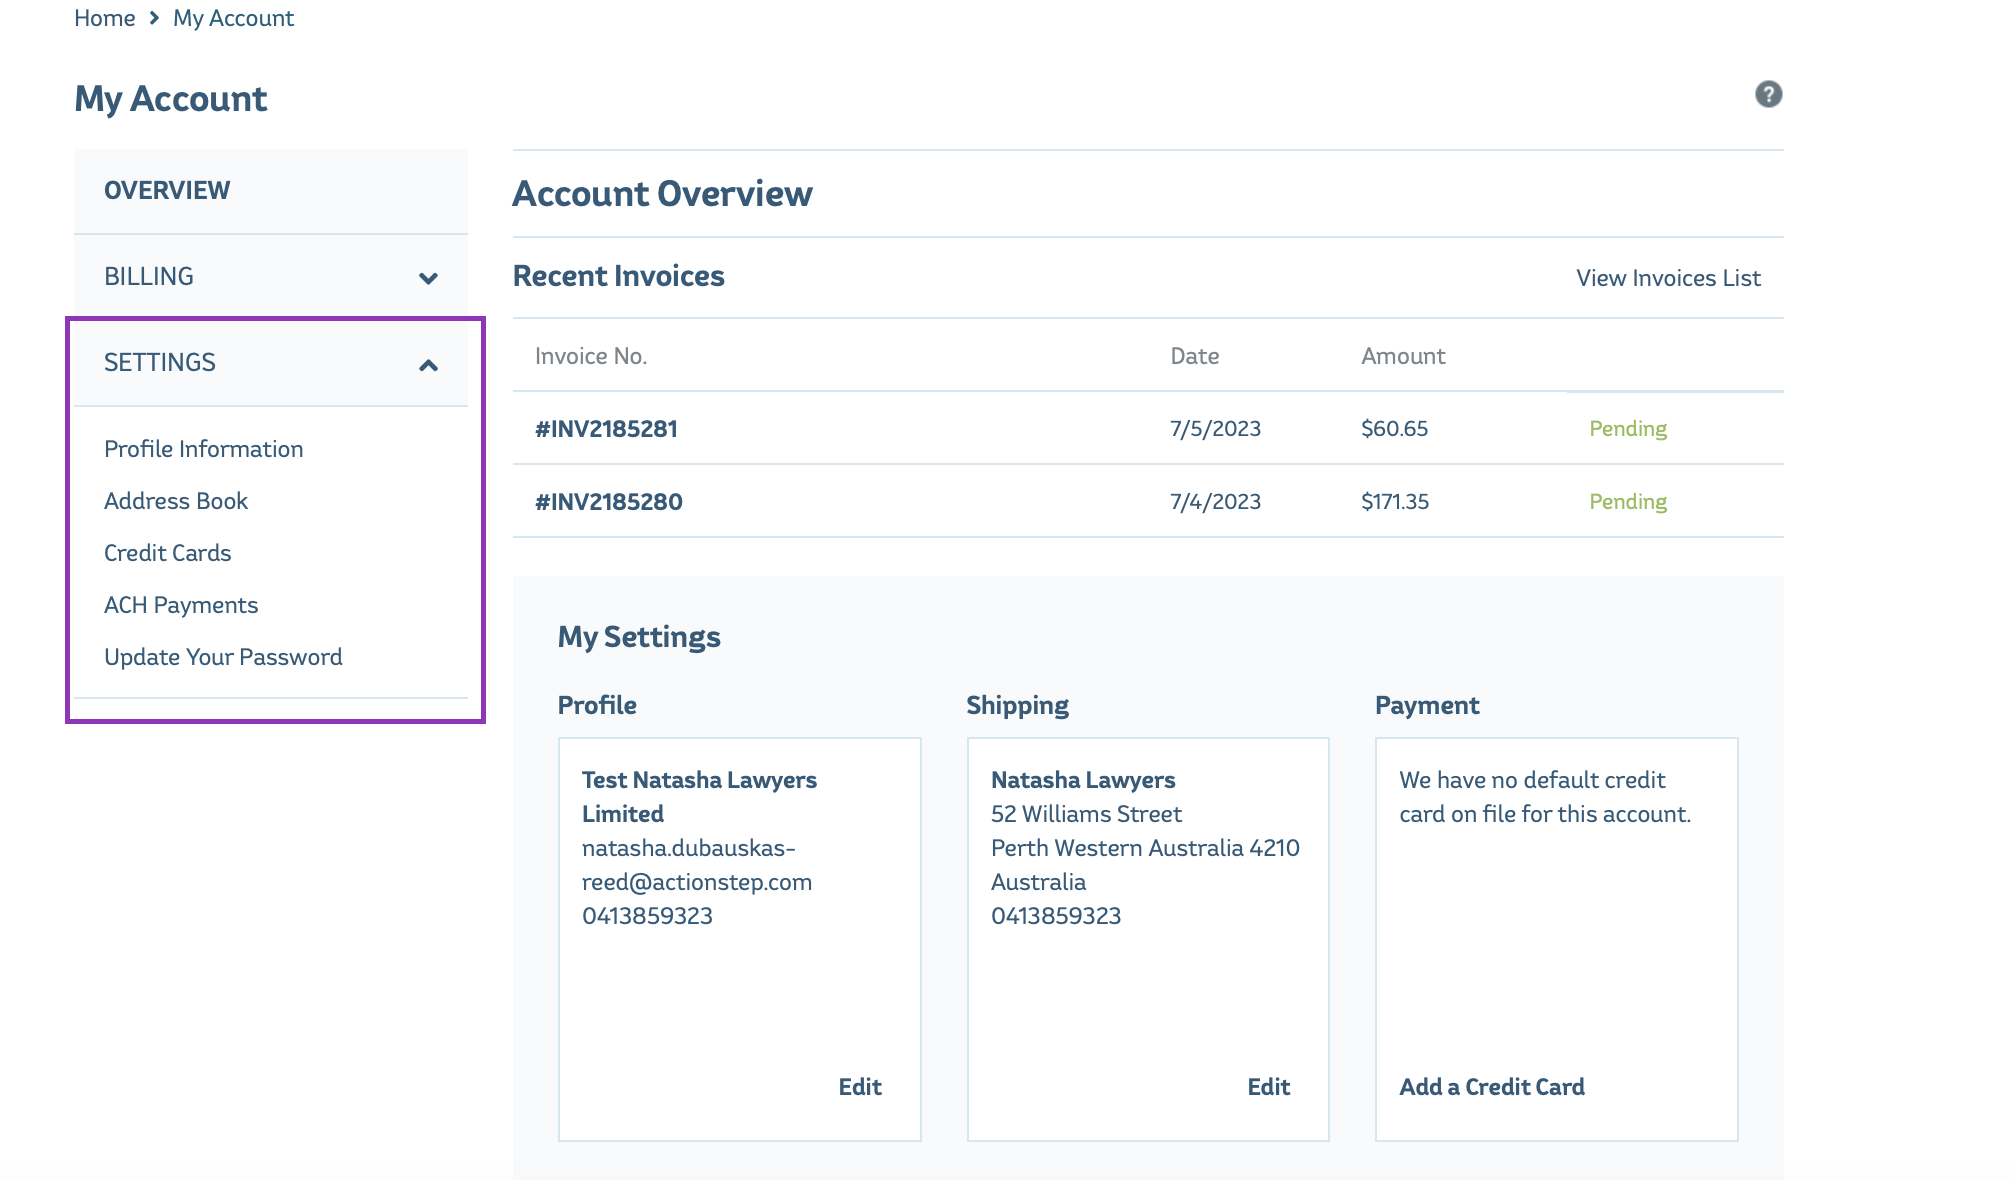Click the help question mark icon
This screenshot has width=2012, height=1180.
[x=1768, y=94]
